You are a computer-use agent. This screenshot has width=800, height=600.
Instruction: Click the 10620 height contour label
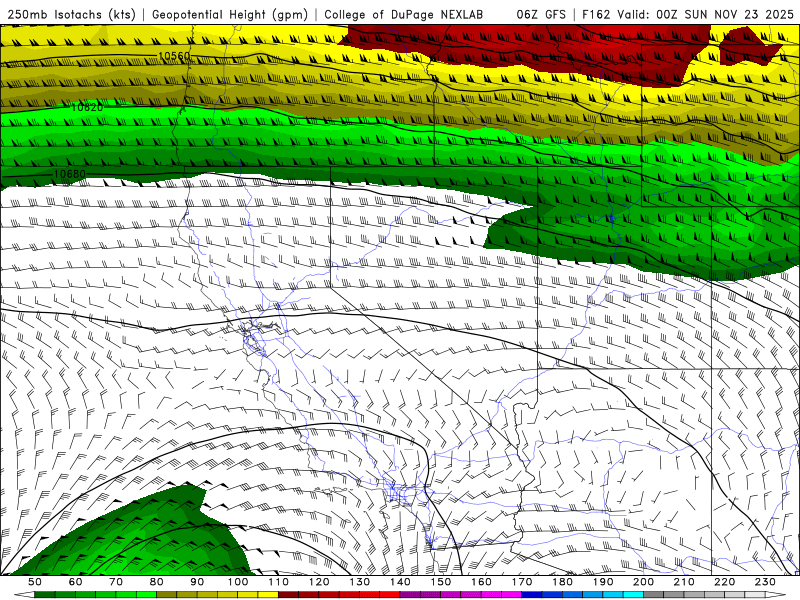tap(87, 107)
